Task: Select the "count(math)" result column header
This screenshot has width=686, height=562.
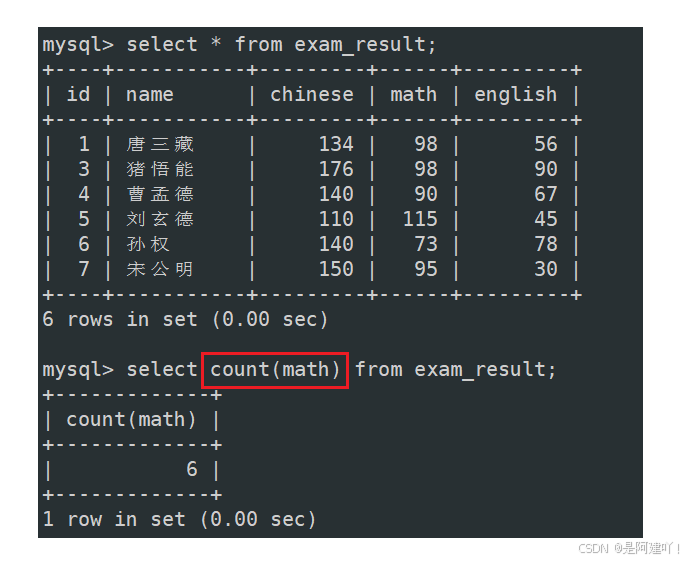Action: 131,419
